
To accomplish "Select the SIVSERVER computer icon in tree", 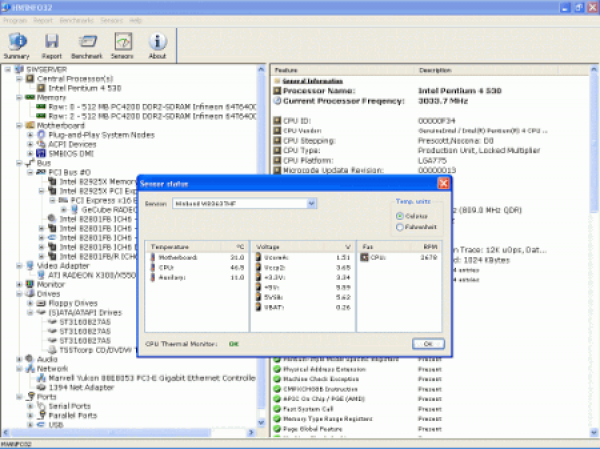I will coord(19,69).
